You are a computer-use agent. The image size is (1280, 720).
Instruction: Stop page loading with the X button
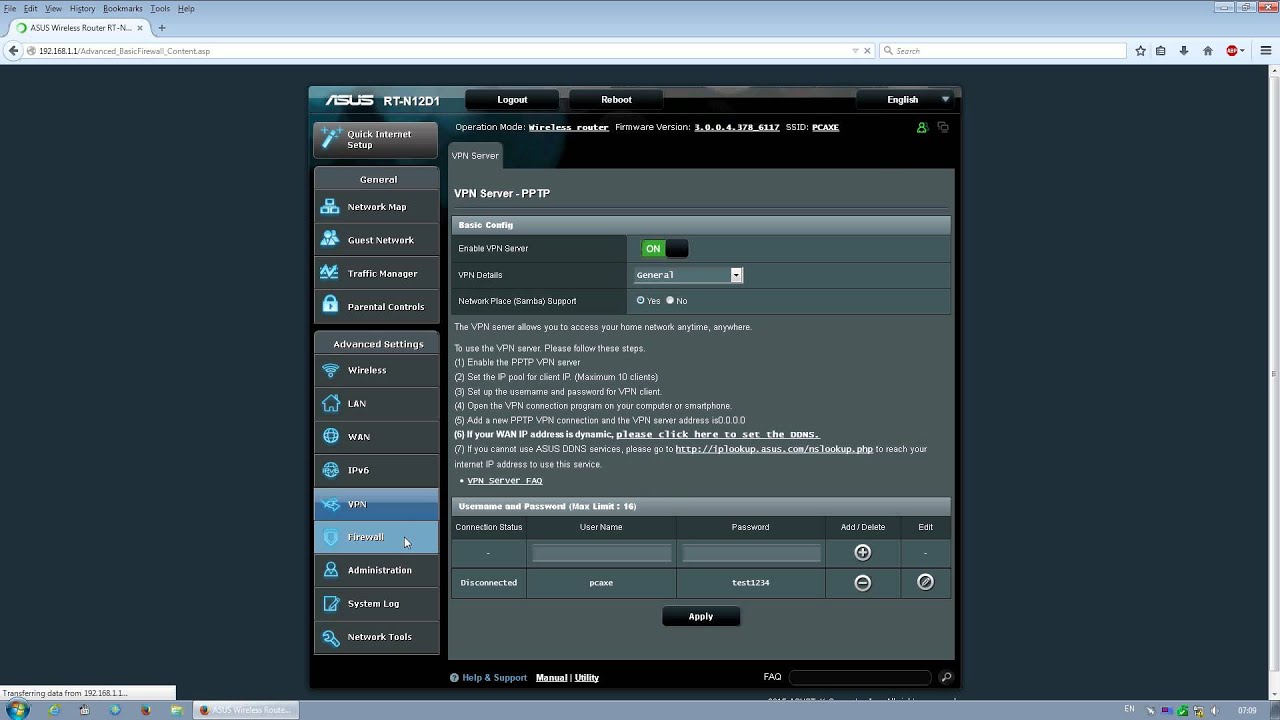[867, 51]
